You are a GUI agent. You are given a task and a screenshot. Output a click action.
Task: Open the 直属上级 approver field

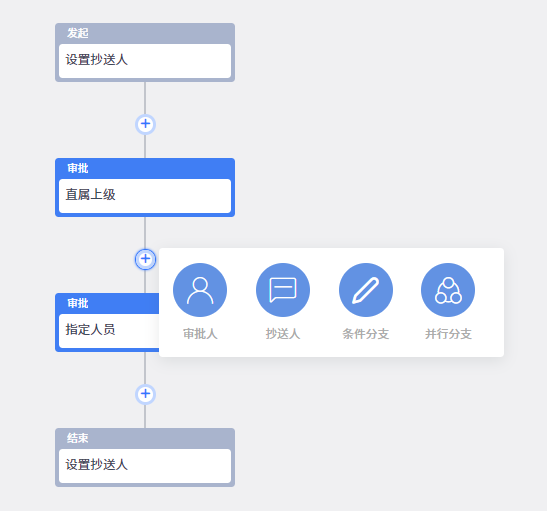(x=145, y=196)
